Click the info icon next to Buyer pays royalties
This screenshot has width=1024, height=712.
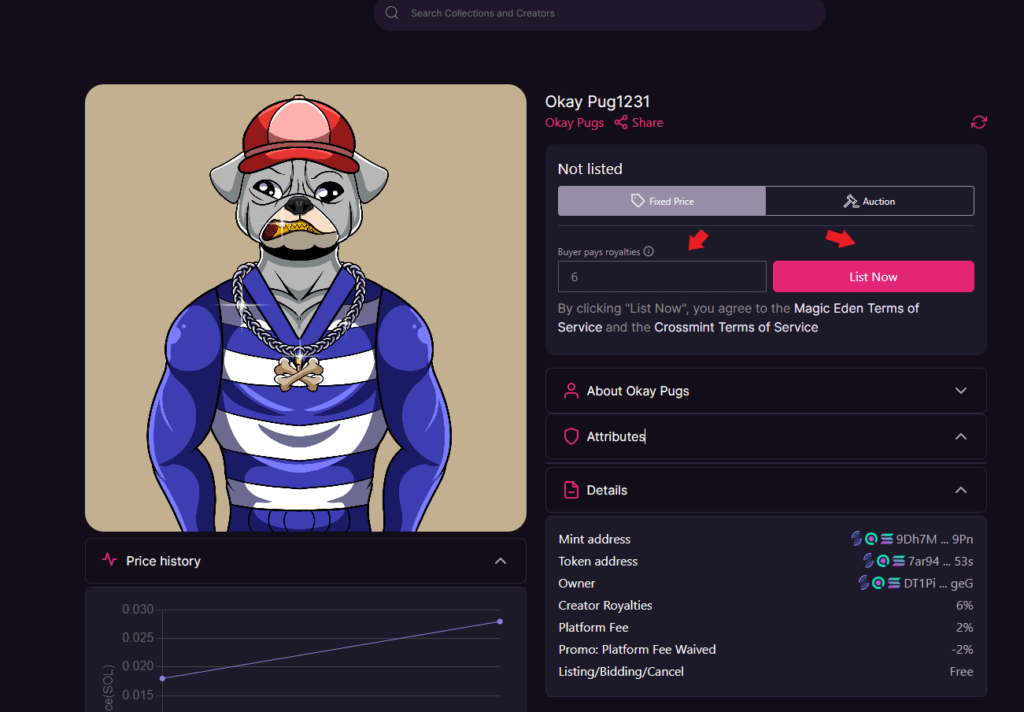[649, 252]
